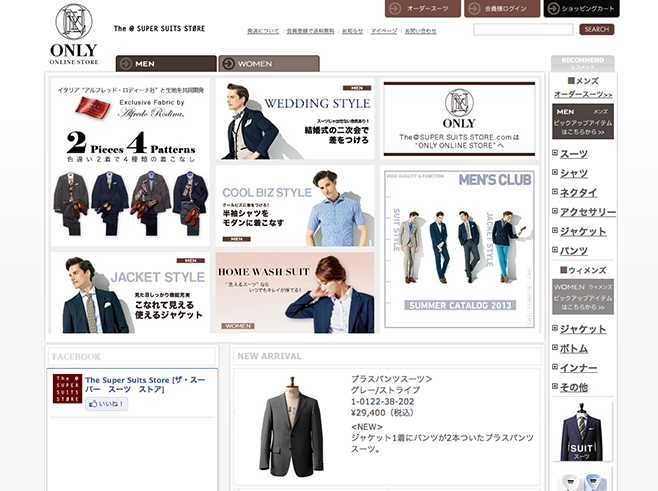
Task: Expand the スーツ category icon
Action: click(555, 153)
